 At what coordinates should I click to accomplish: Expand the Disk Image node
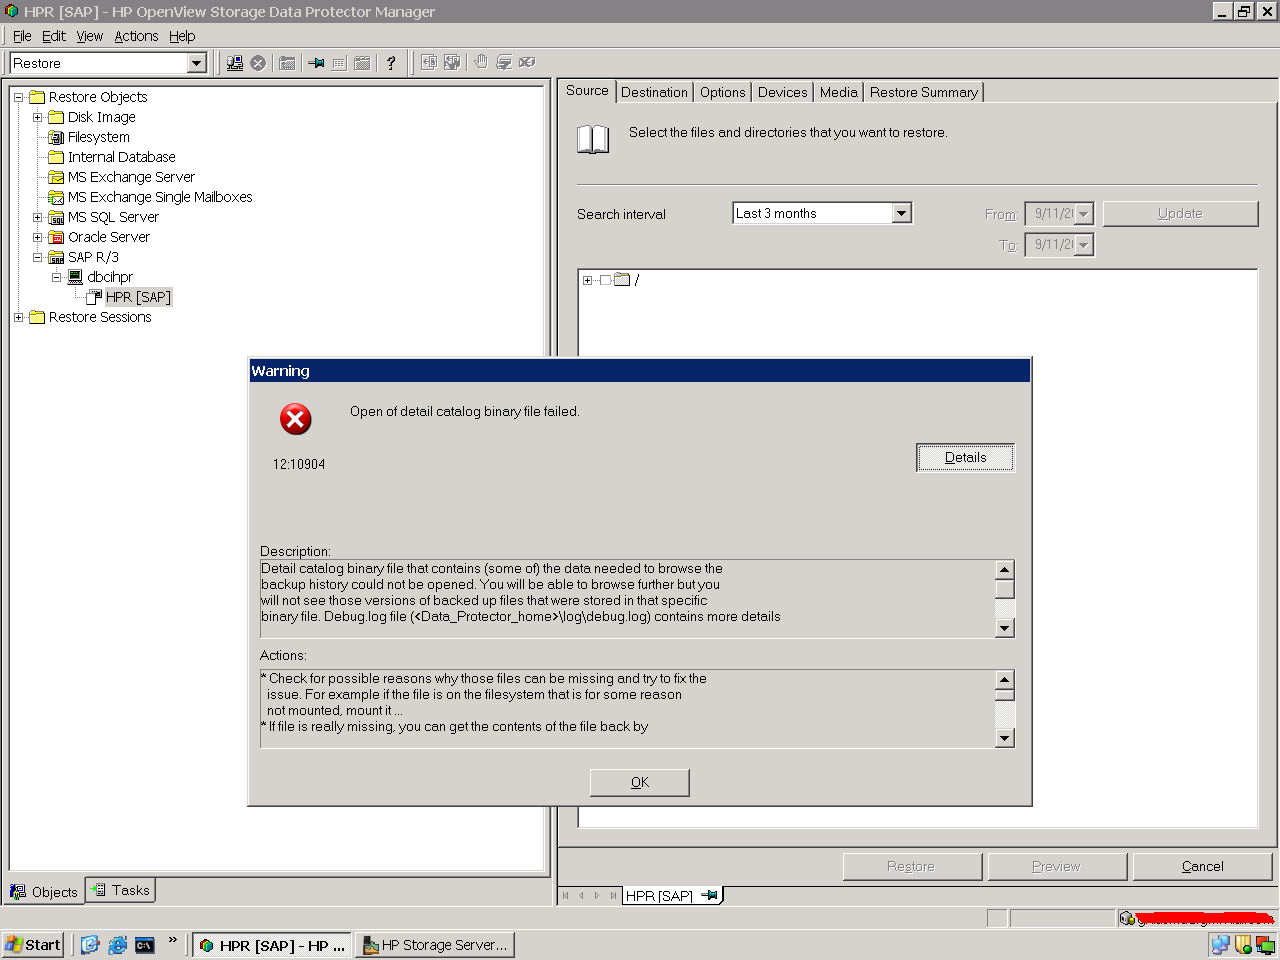37,117
